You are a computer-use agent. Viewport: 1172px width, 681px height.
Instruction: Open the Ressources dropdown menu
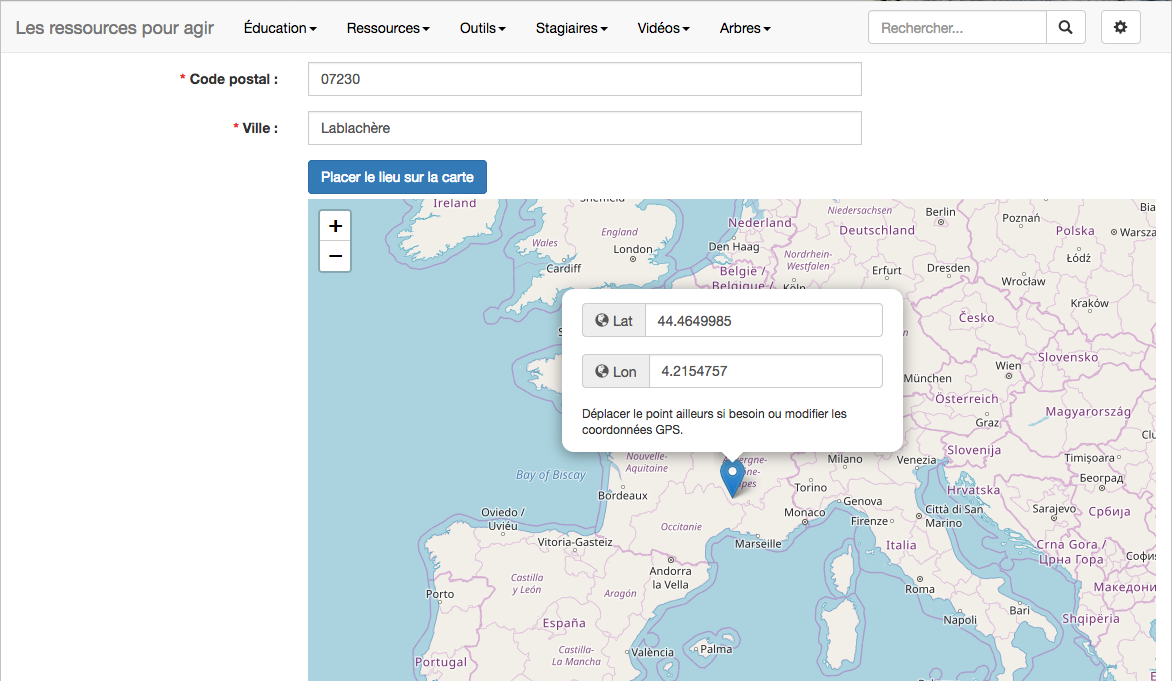coord(388,28)
